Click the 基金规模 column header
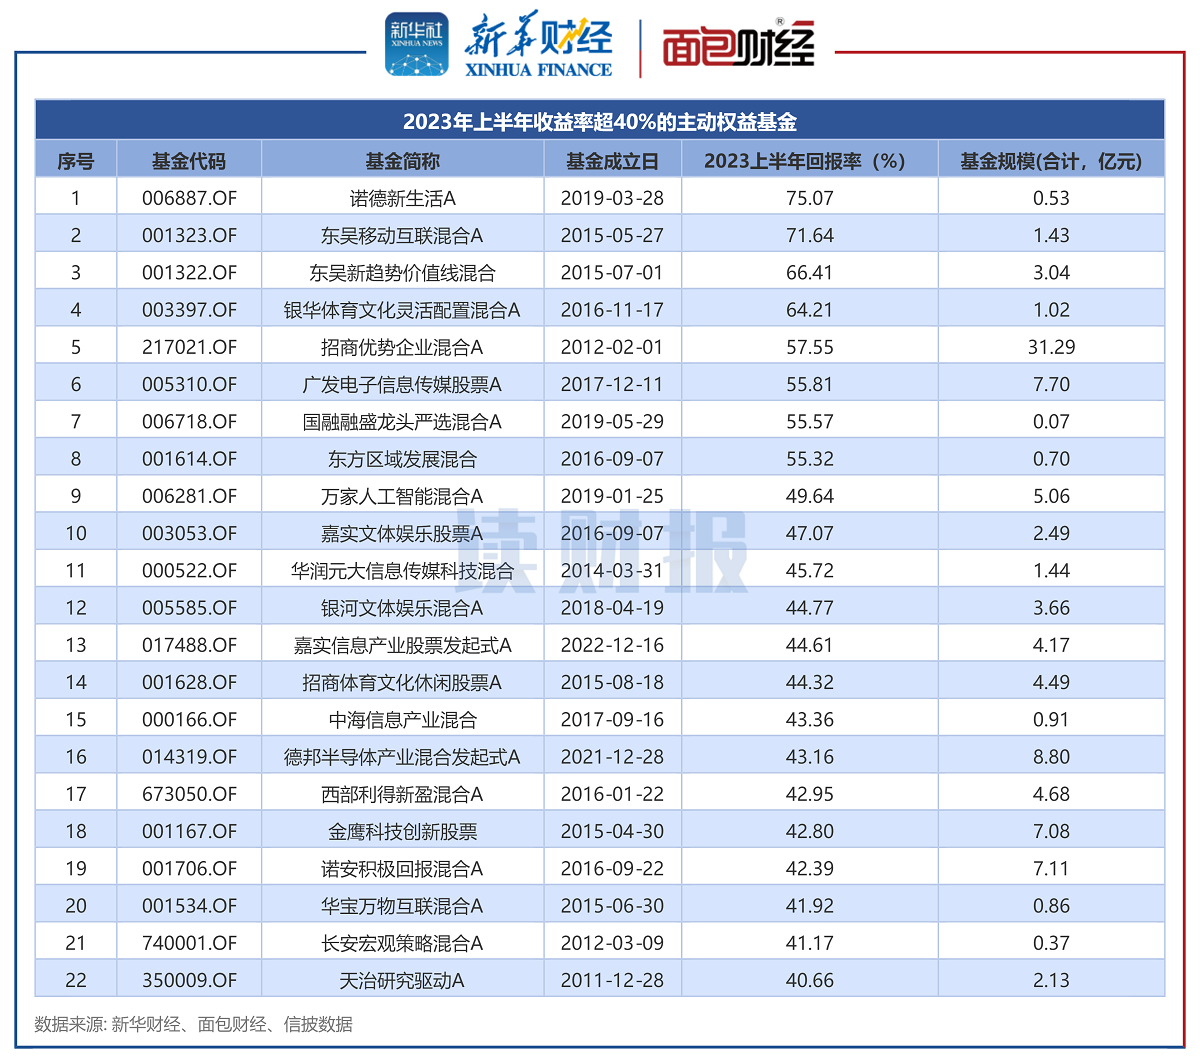Viewport: 1200px width, 1063px height. (1050, 160)
